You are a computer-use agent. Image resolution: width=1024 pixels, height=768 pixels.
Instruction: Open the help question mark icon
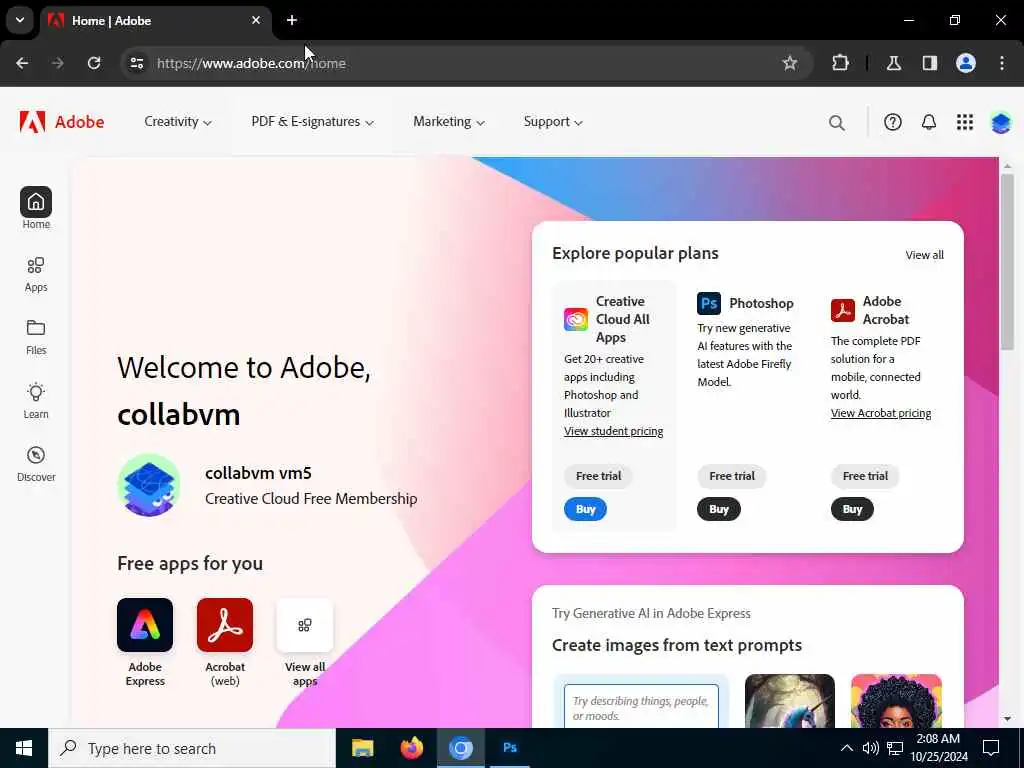(893, 122)
